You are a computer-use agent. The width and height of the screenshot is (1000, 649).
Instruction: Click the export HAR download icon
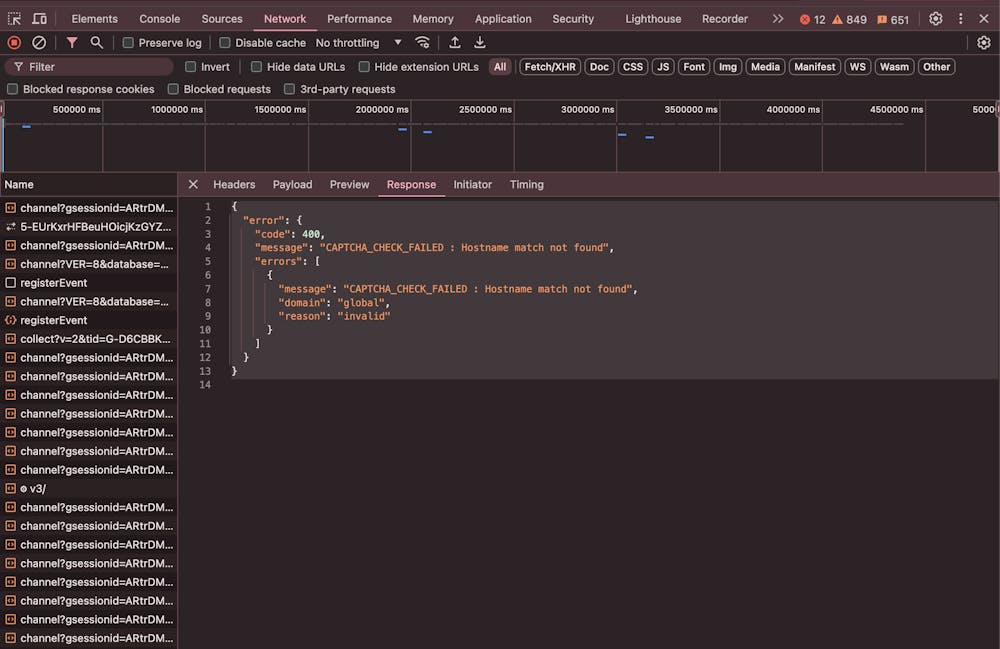click(480, 43)
